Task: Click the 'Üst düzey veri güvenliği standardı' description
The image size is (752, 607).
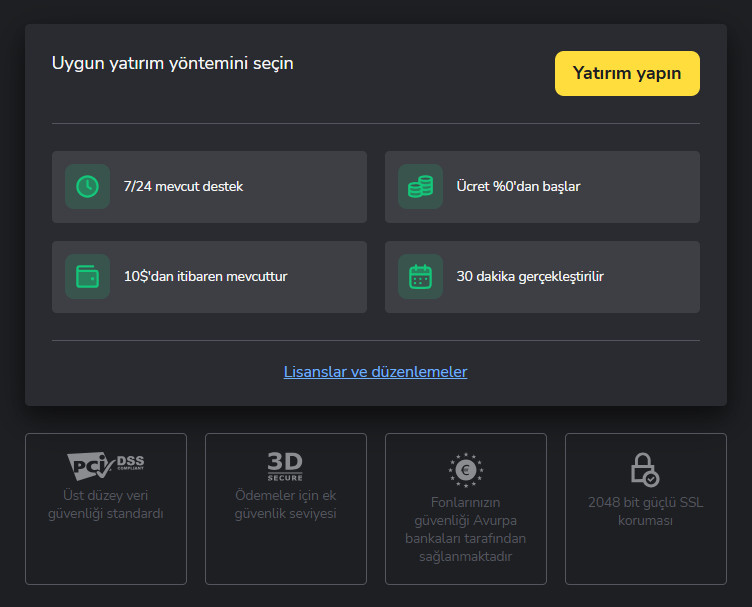Action: point(106,504)
